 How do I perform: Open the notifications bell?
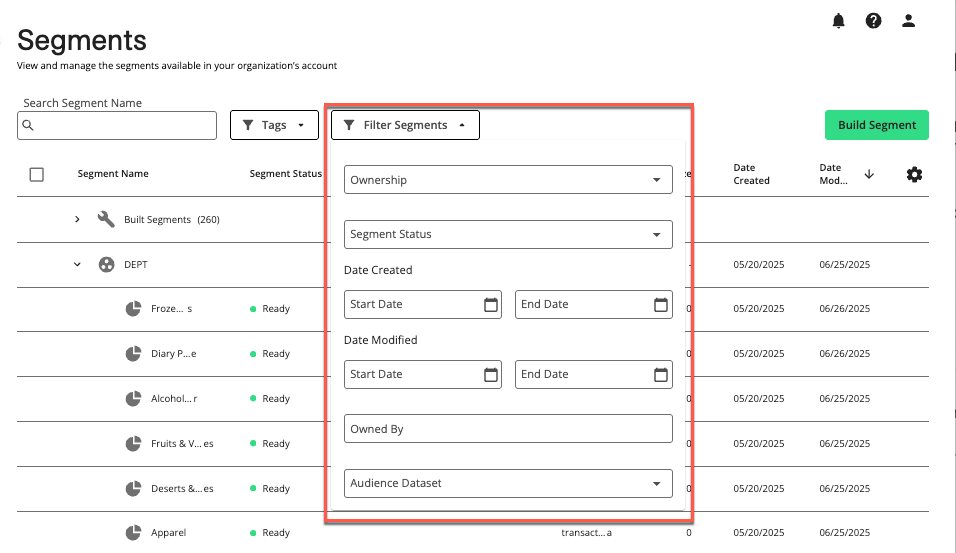[x=838, y=21]
